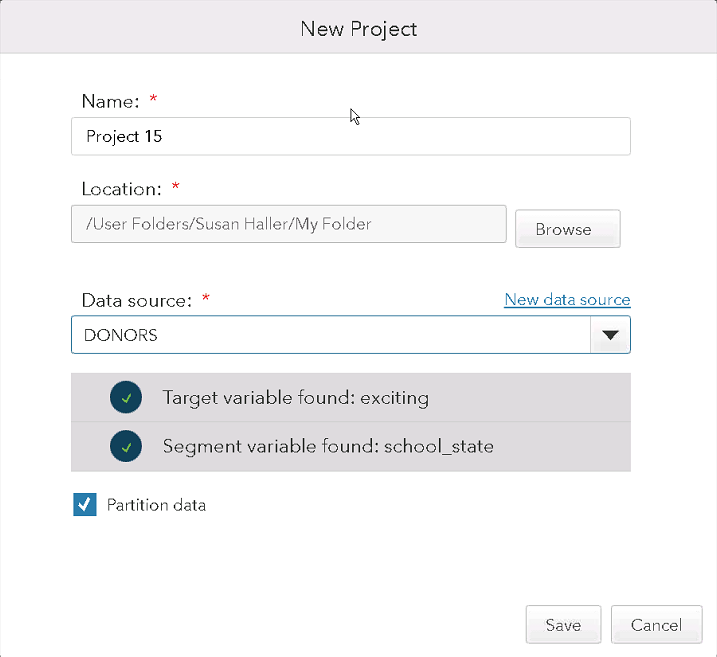
Task: Open the New data source link
Action: click(x=567, y=299)
